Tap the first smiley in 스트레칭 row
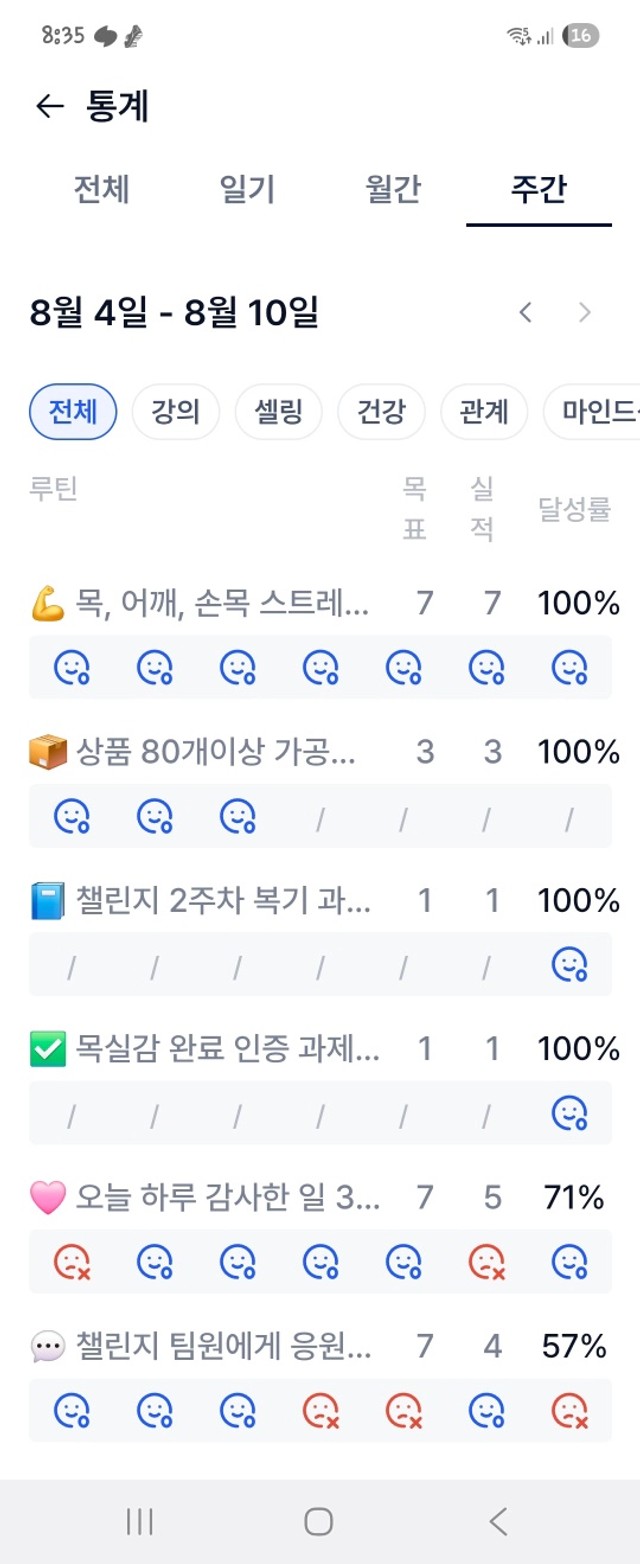 (71, 667)
